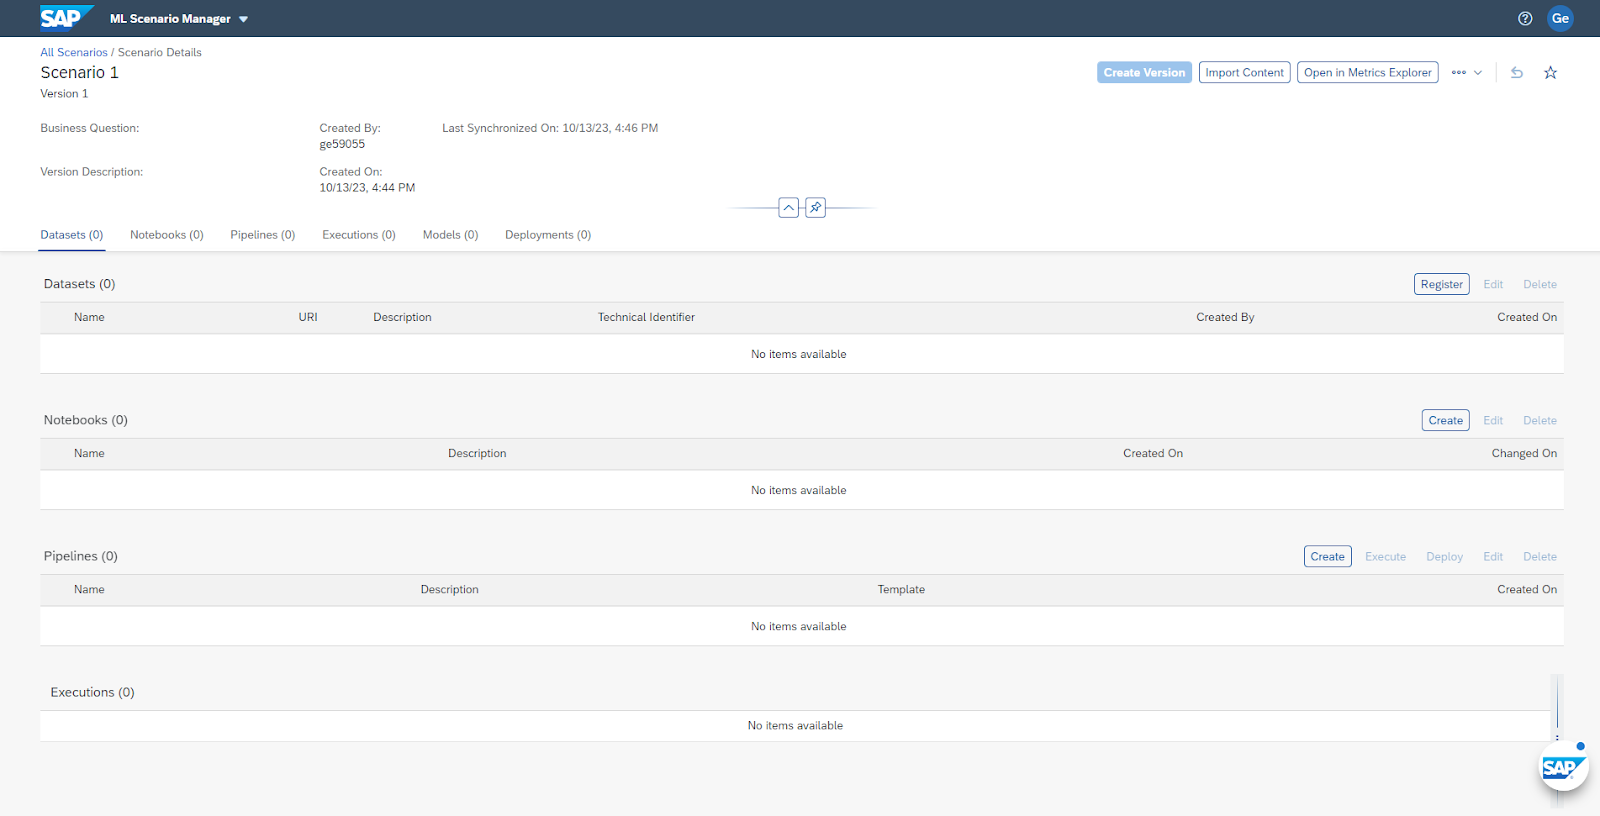The width and height of the screenshot is (1600, 816).
Task: Expand the three-dot more actions menu
Action: coord(1466,73)
